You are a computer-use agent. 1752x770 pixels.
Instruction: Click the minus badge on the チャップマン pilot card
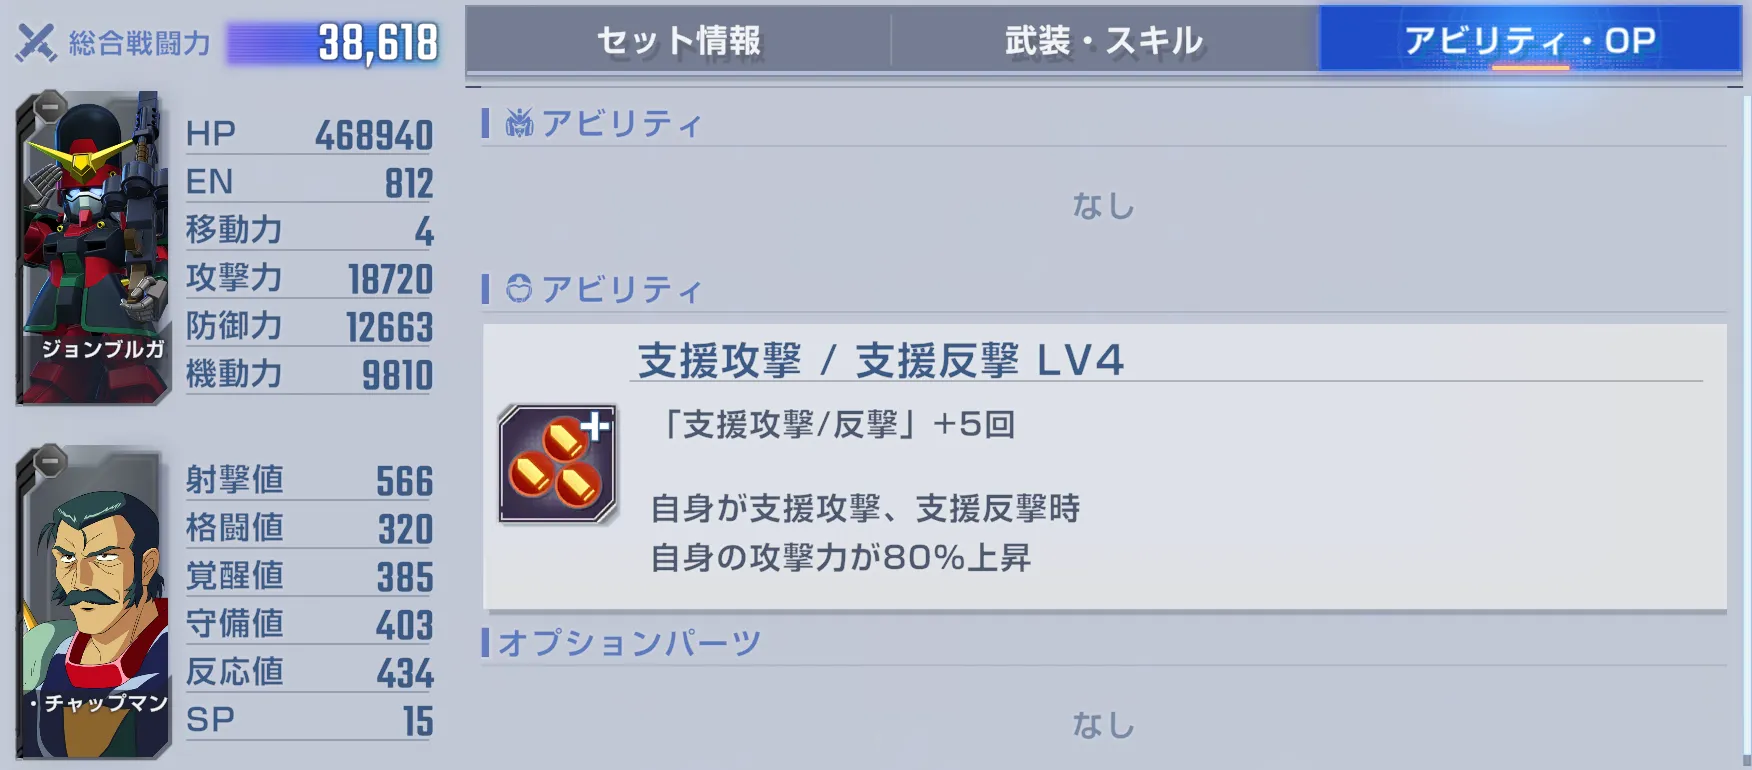[49, 461]
